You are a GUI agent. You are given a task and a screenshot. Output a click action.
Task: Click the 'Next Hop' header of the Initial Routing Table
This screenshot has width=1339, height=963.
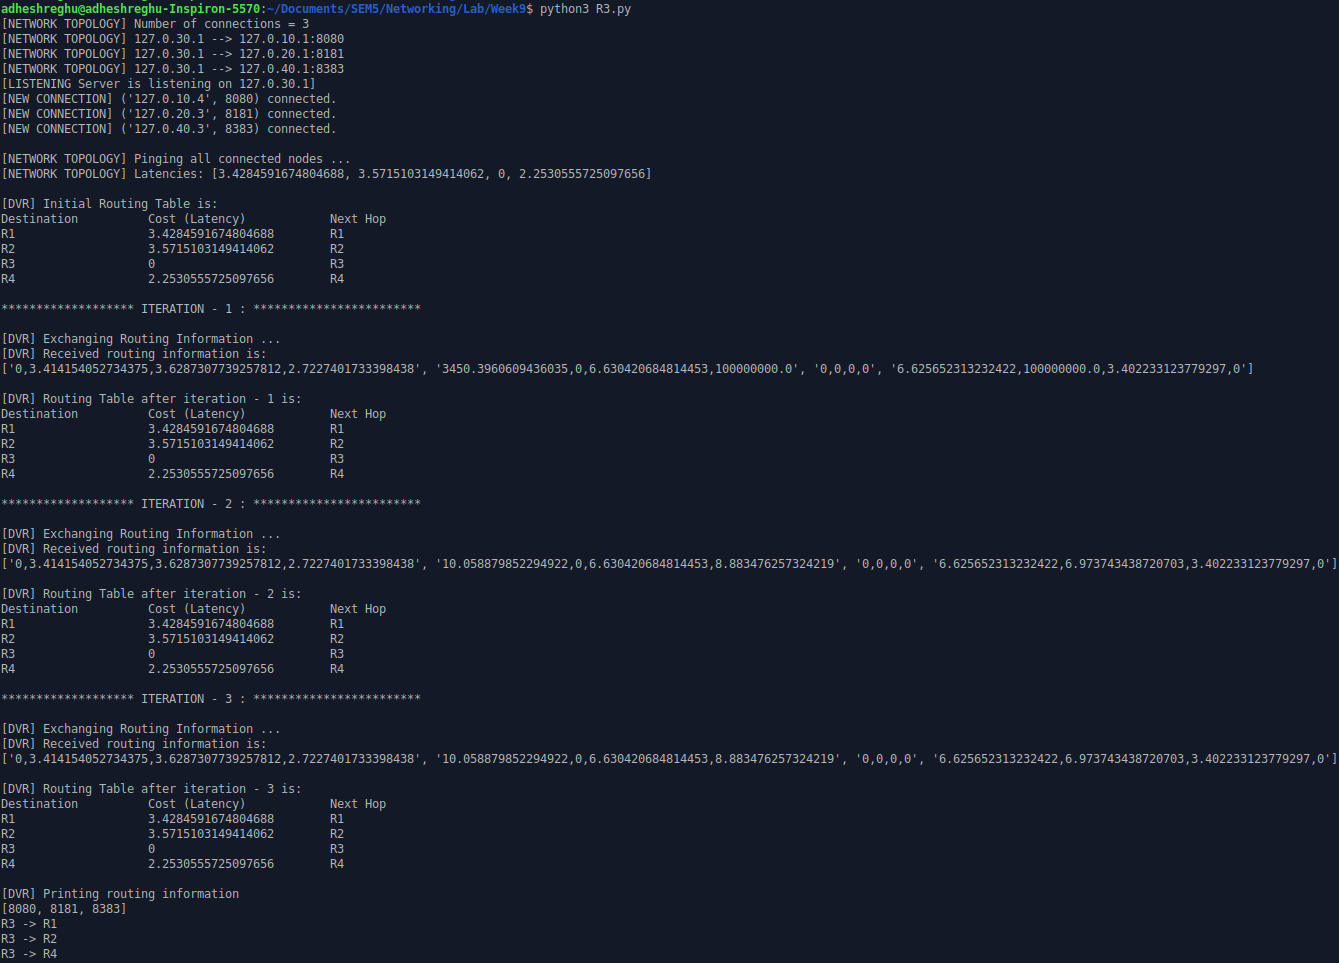click(x=358, y=219)
